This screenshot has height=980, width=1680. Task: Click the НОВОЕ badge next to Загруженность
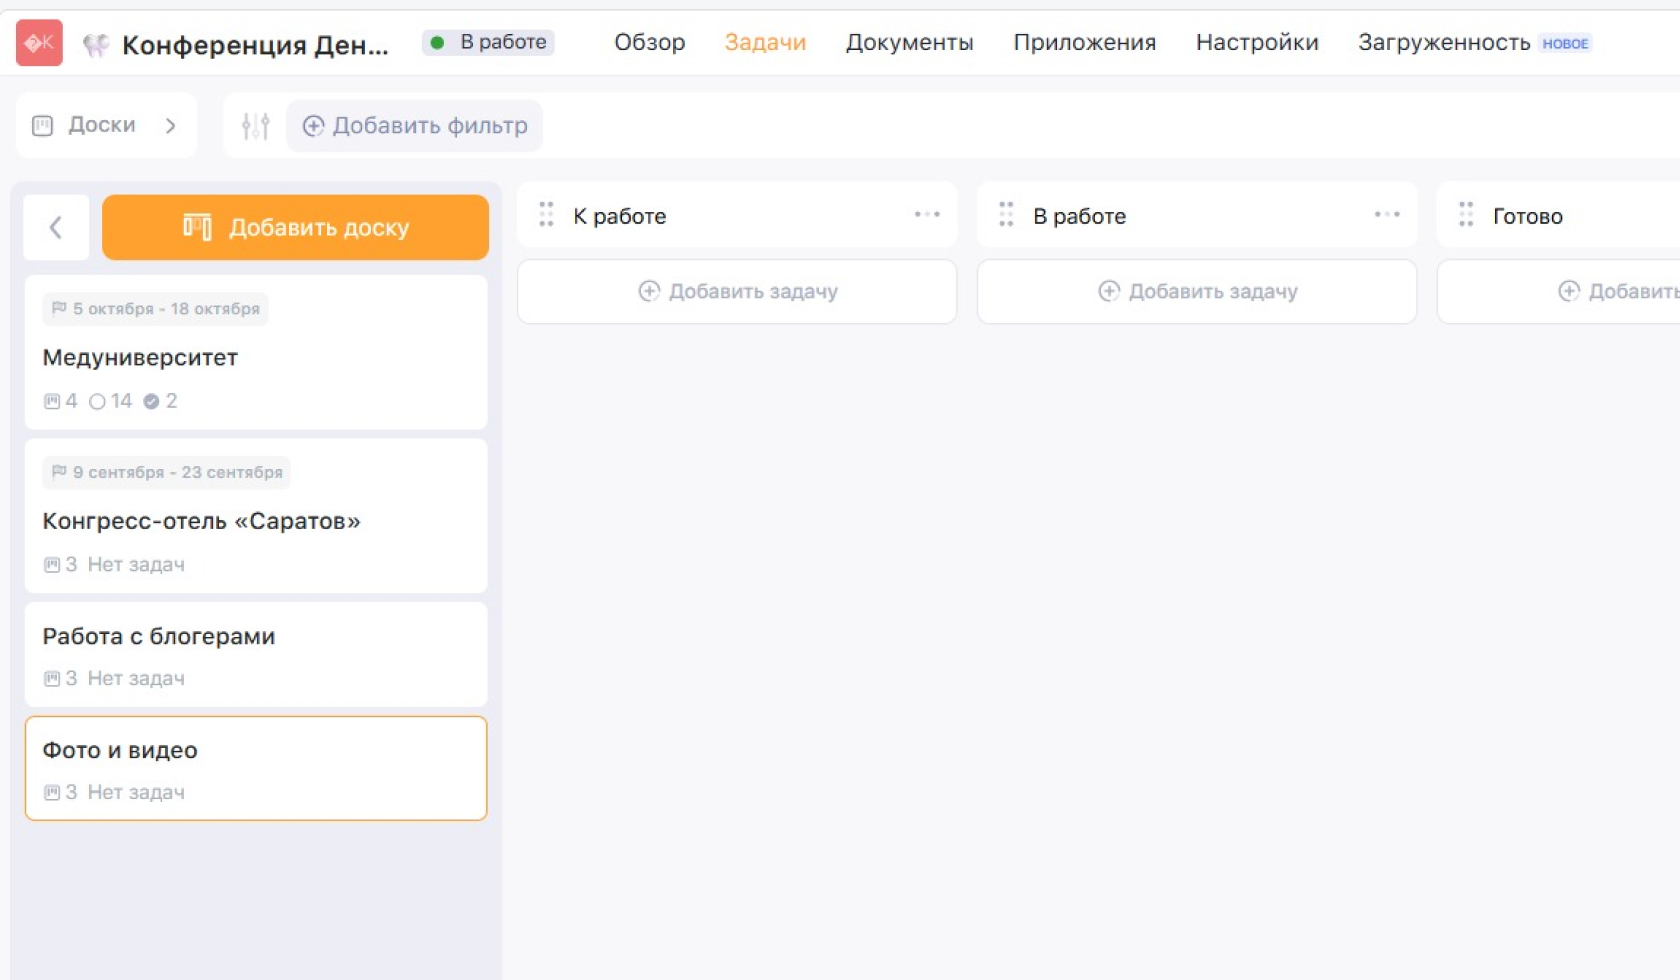[x=1565, y=43]
